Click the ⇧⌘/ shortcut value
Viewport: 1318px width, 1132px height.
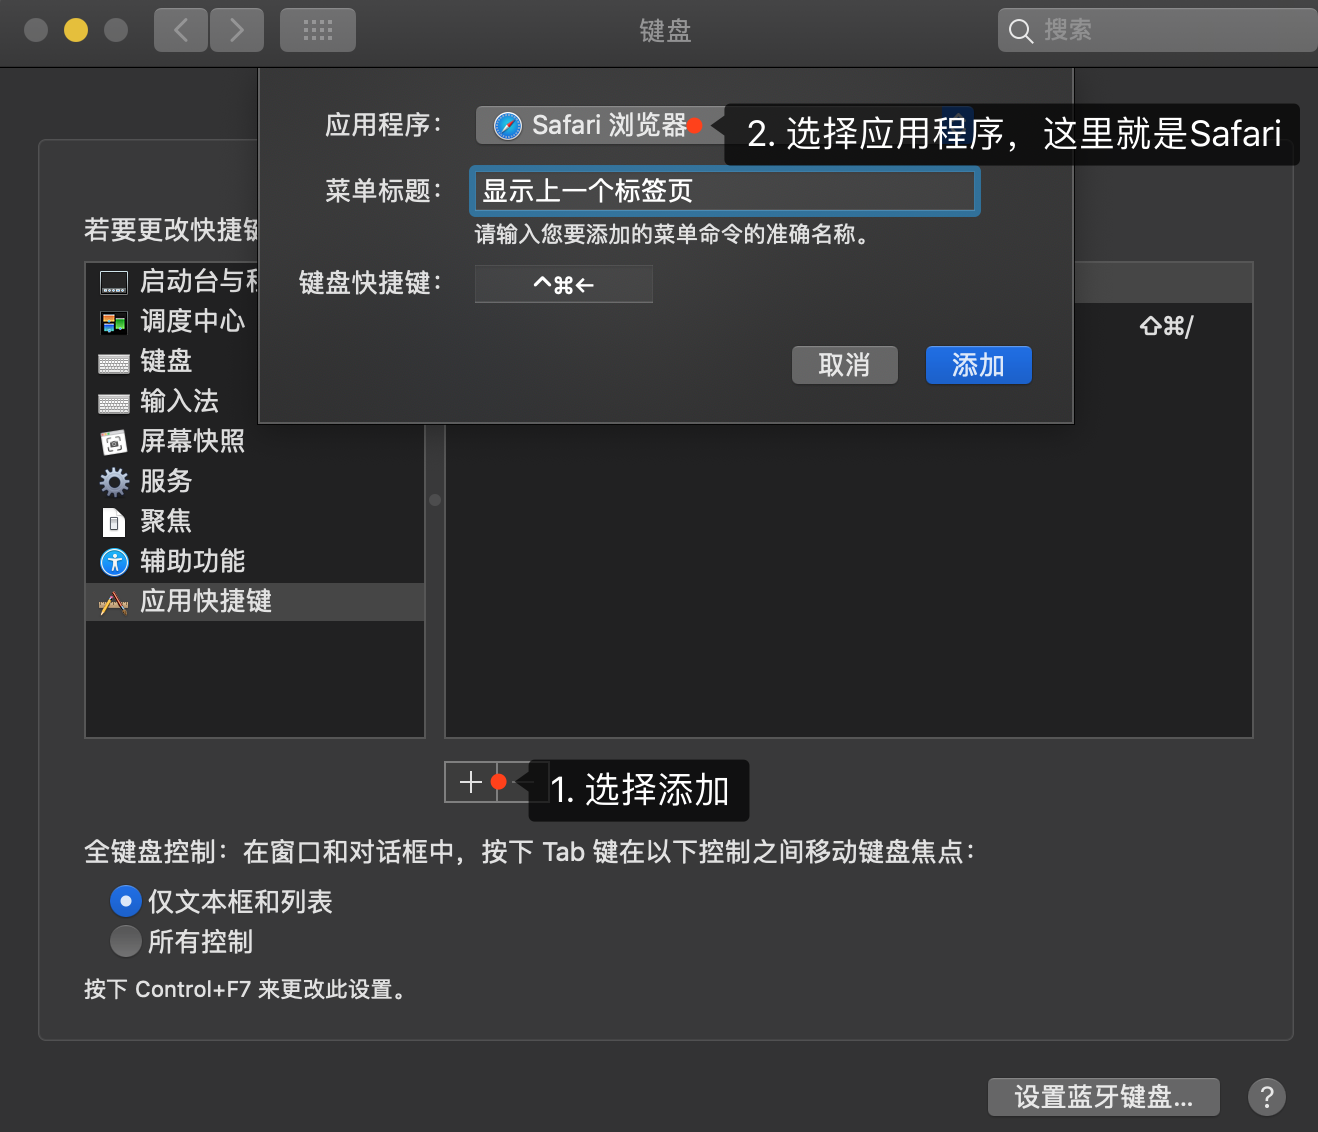click(1166, 326)
